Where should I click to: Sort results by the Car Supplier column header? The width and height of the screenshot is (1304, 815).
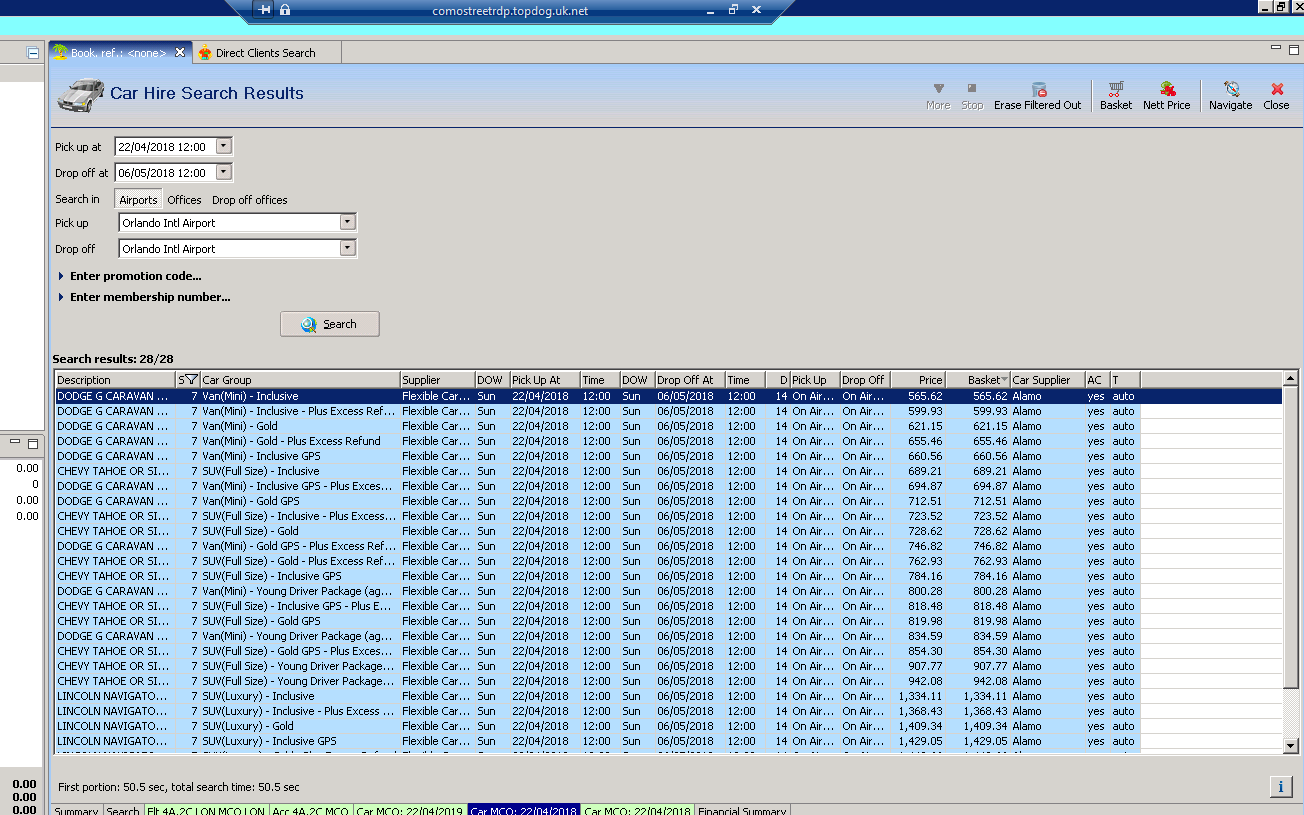click(1047, 380)
